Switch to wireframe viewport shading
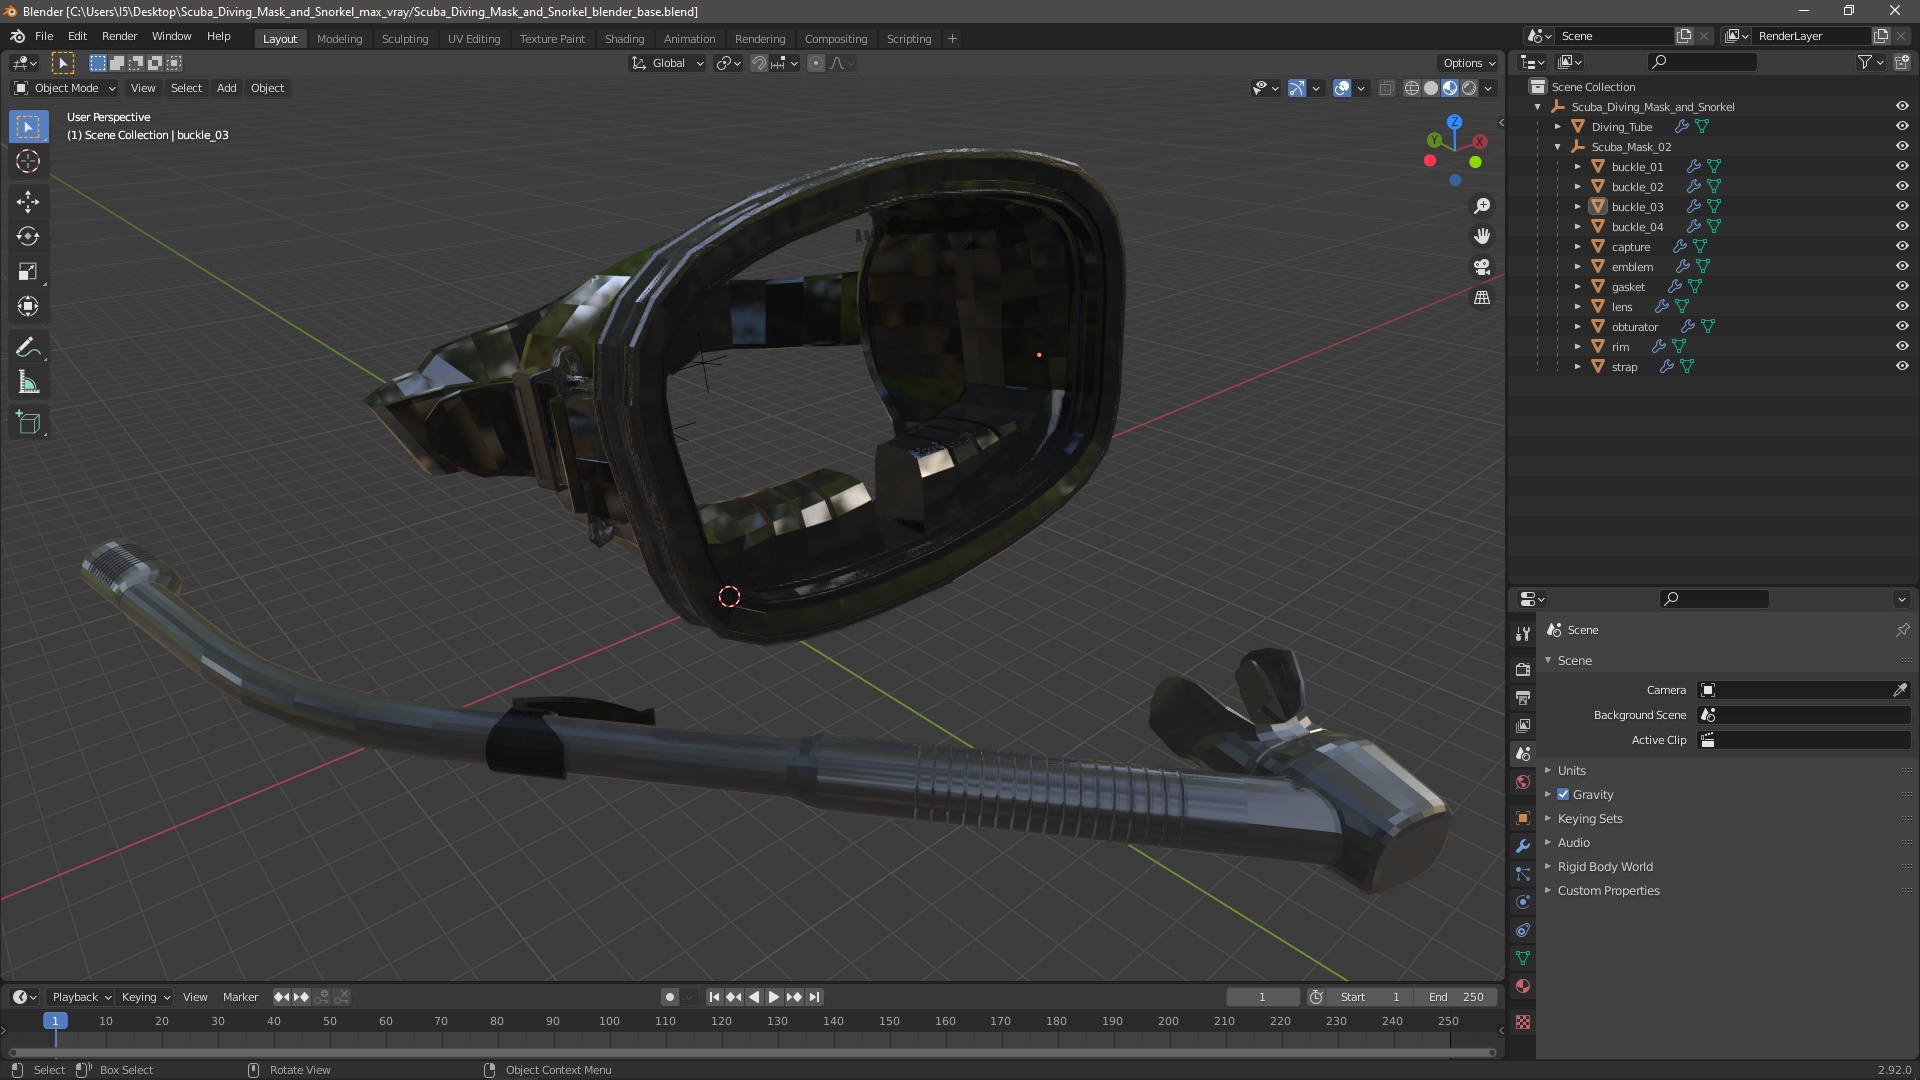 (1412, 88)
